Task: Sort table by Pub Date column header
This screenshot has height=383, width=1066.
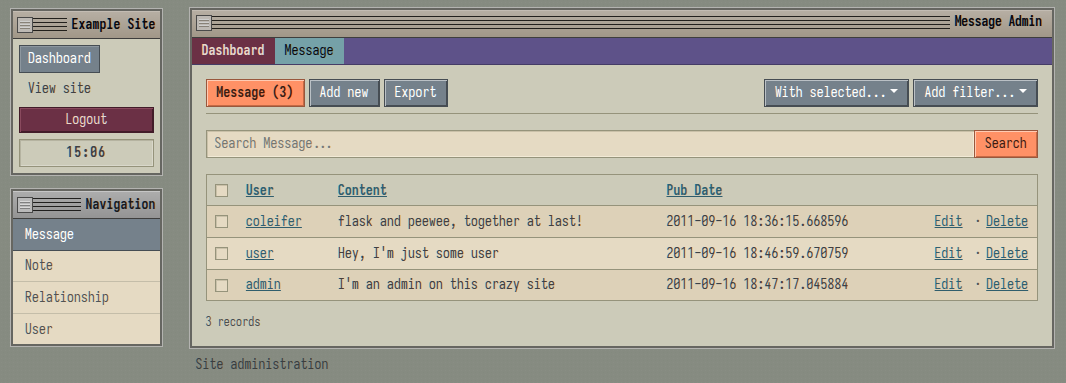Action: [x=694, y=190]
